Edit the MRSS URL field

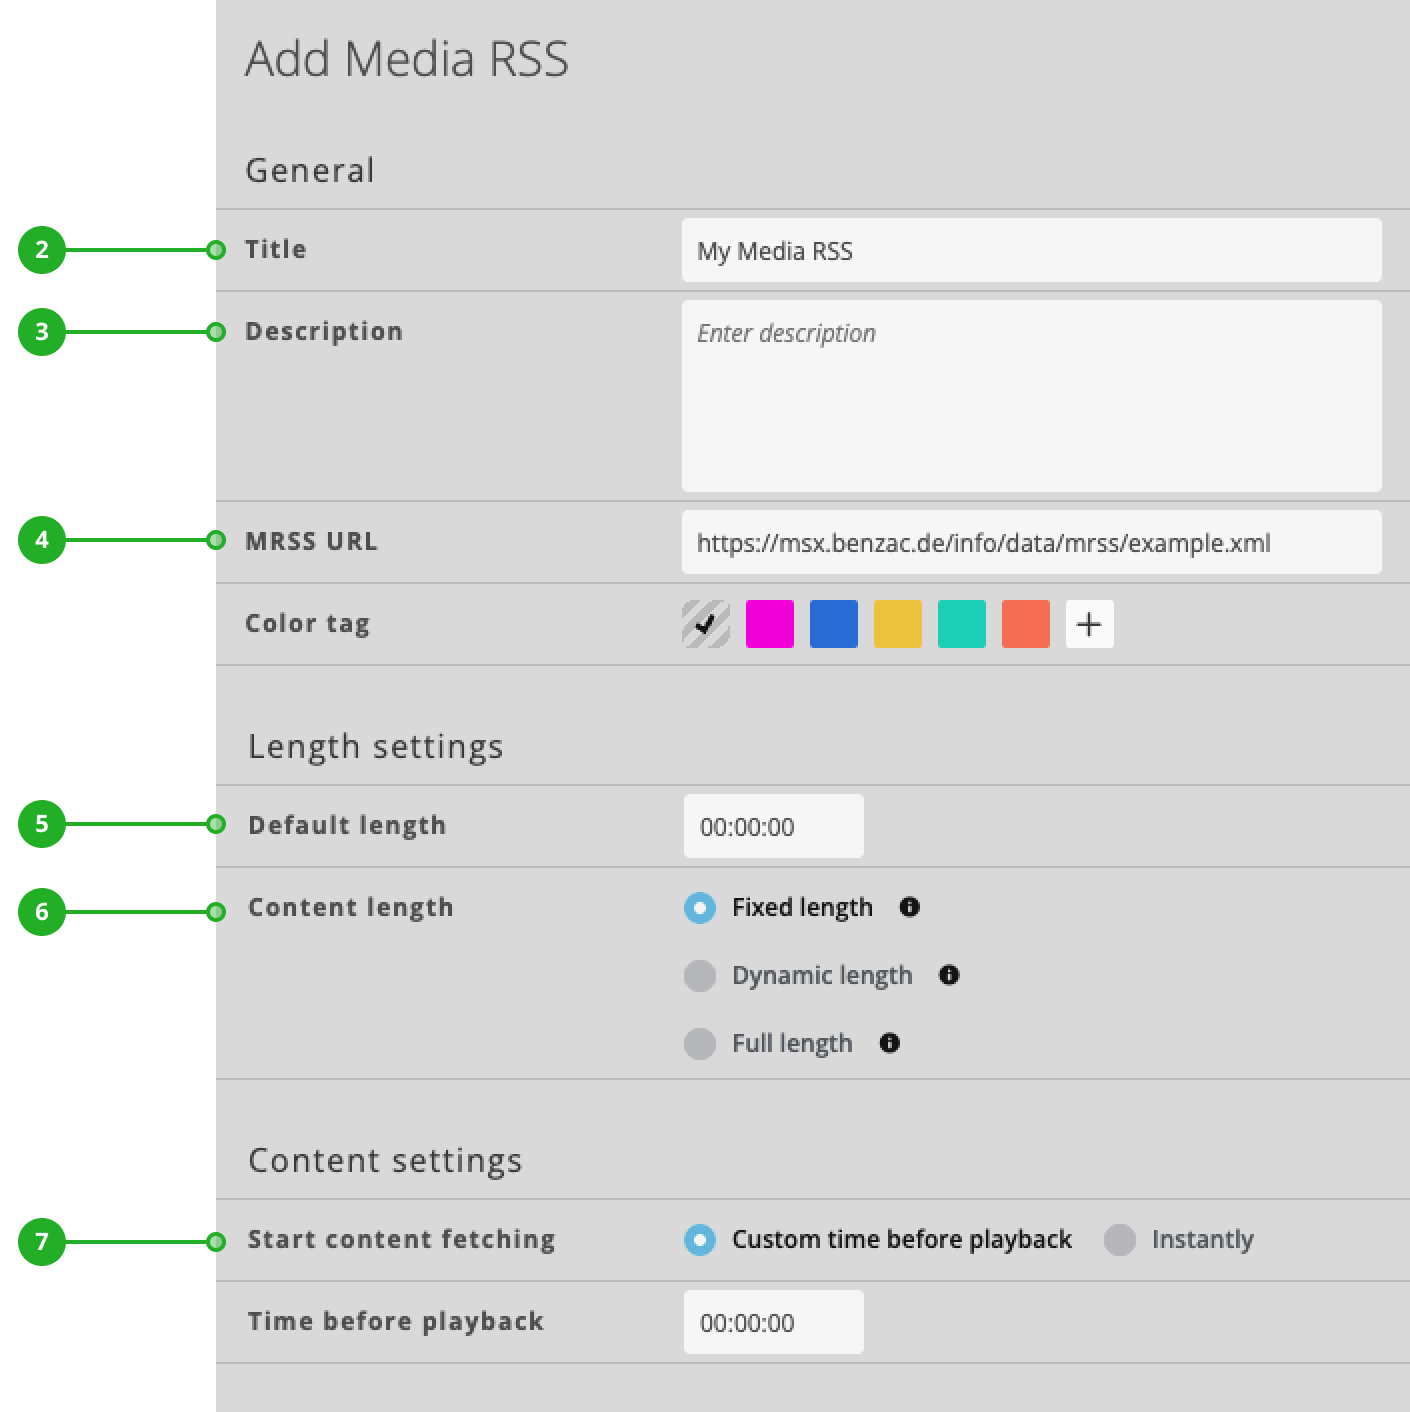tap(1031, 542)
